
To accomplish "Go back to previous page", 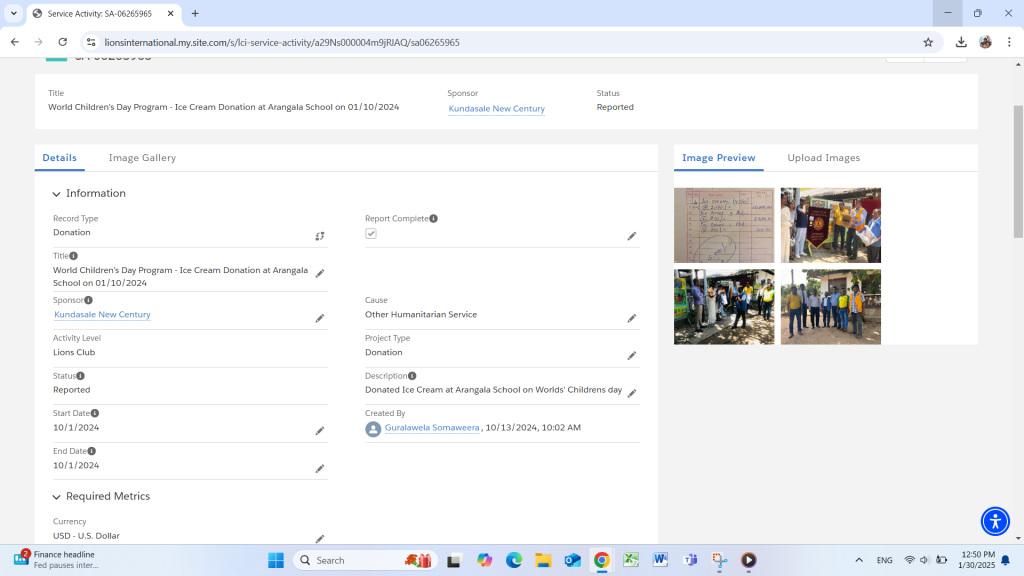I will (x=15, y=42).
